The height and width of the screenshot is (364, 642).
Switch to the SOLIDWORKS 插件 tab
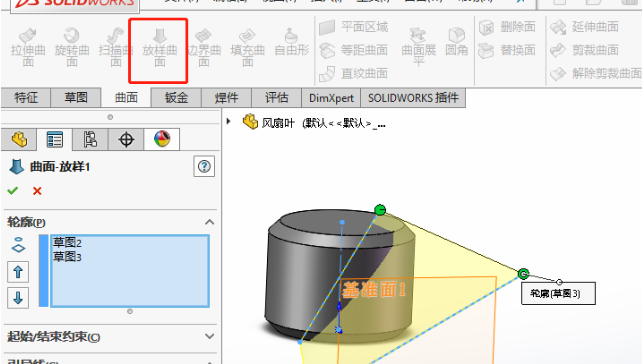(413, 98)
